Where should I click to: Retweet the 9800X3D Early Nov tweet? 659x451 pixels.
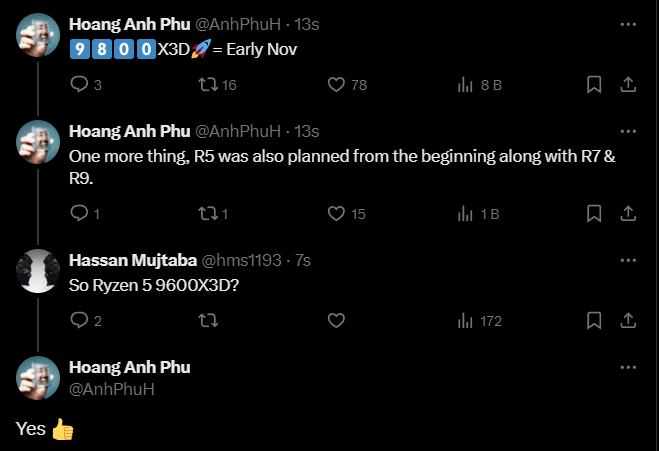pos(208,85)
